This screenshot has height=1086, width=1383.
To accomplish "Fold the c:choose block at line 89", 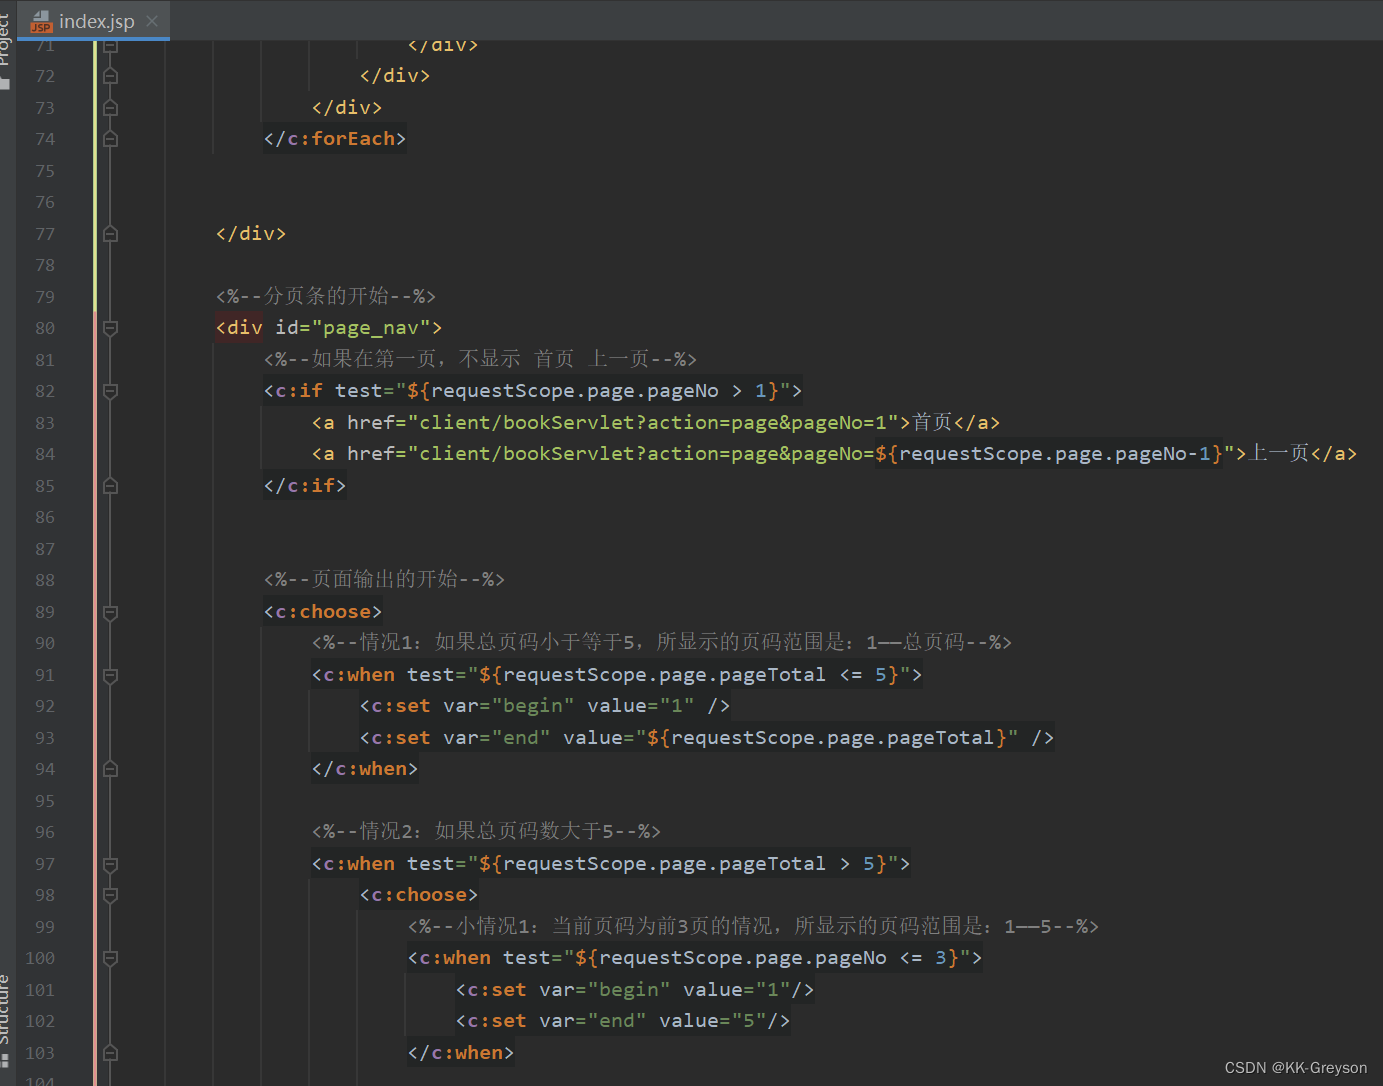I will pos(111,612).
